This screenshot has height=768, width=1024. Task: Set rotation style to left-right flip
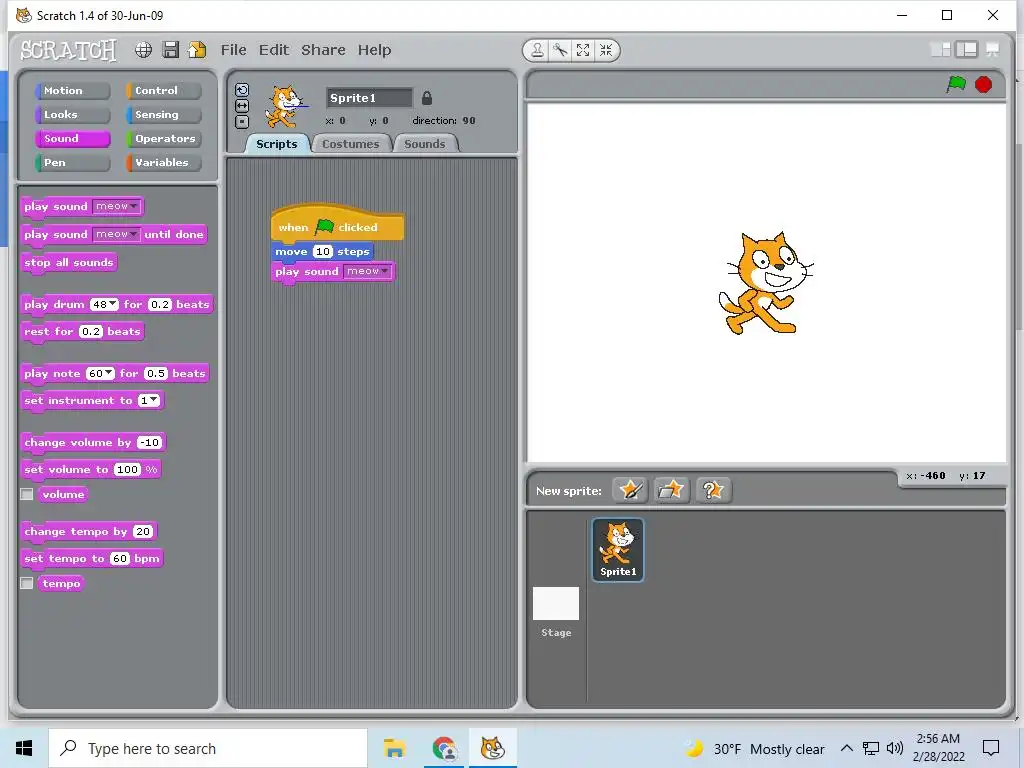point(242,106)
